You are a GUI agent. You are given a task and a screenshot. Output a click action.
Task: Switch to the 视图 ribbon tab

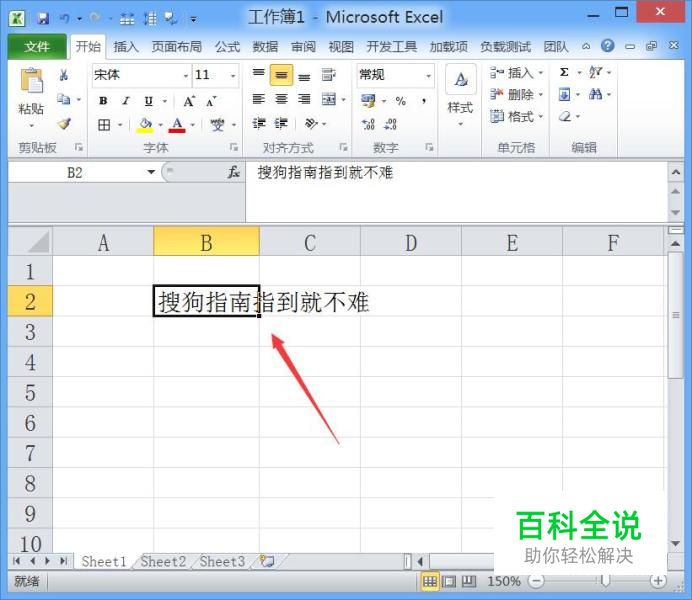point(341,46)
